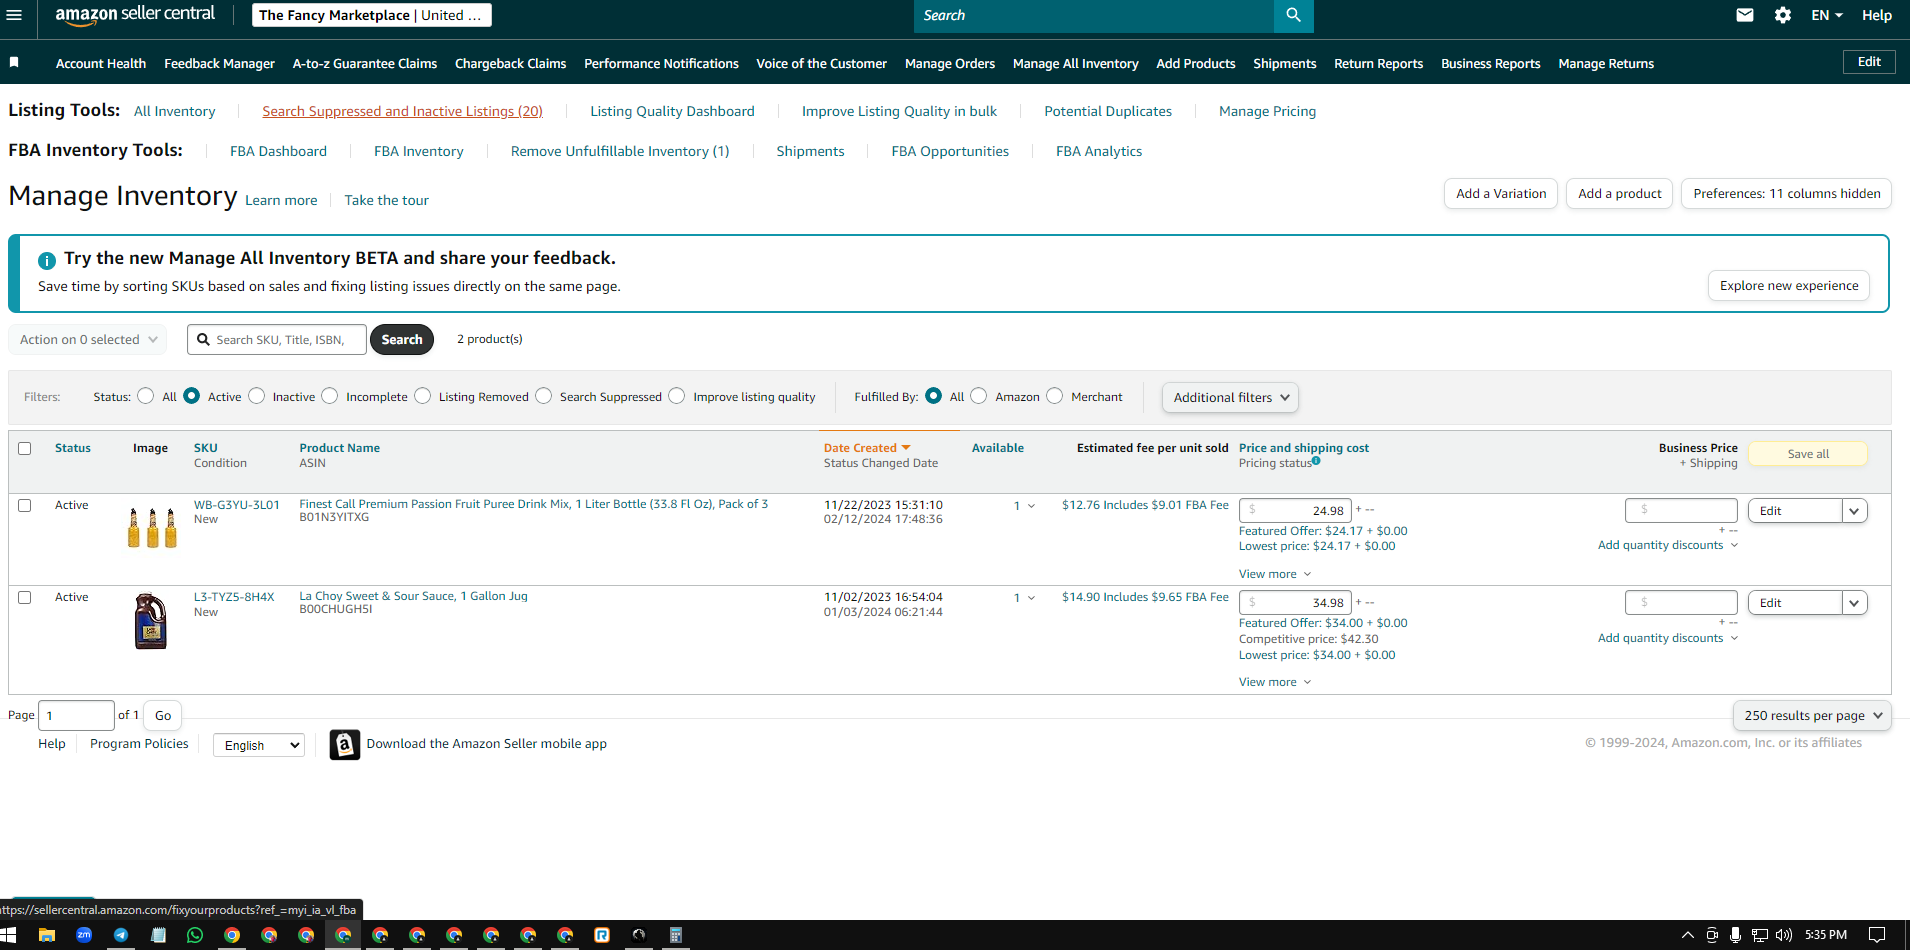Click the Amazon Seller app logo icon

click(x=345, y=744)
